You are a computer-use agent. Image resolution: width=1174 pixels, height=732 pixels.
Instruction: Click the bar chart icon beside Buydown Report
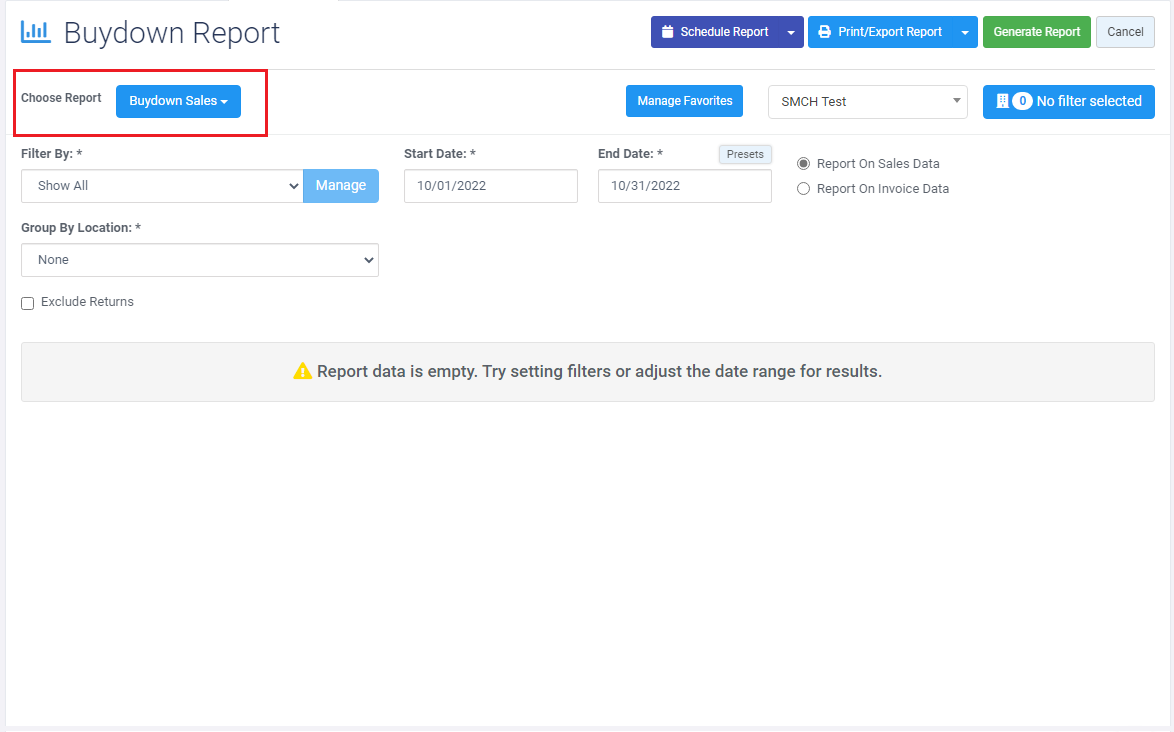click(x=36, y=32)
